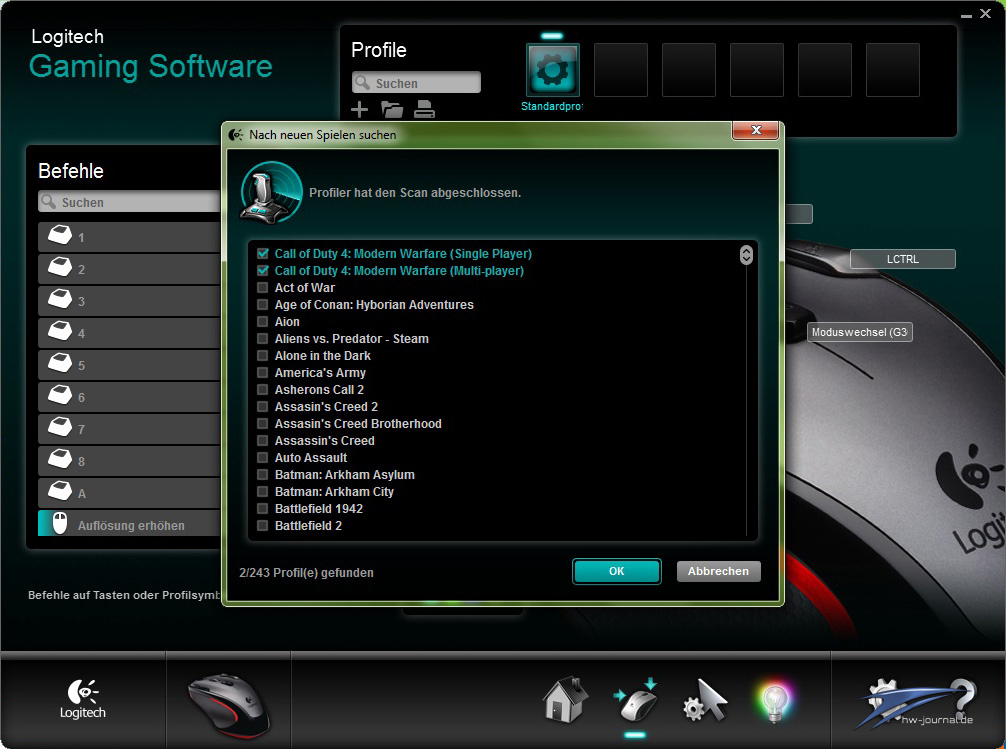Select the Auflösung erhöhen command
Image resolution: width=1006 pixels, height=749 pixels.
(130, 525)
